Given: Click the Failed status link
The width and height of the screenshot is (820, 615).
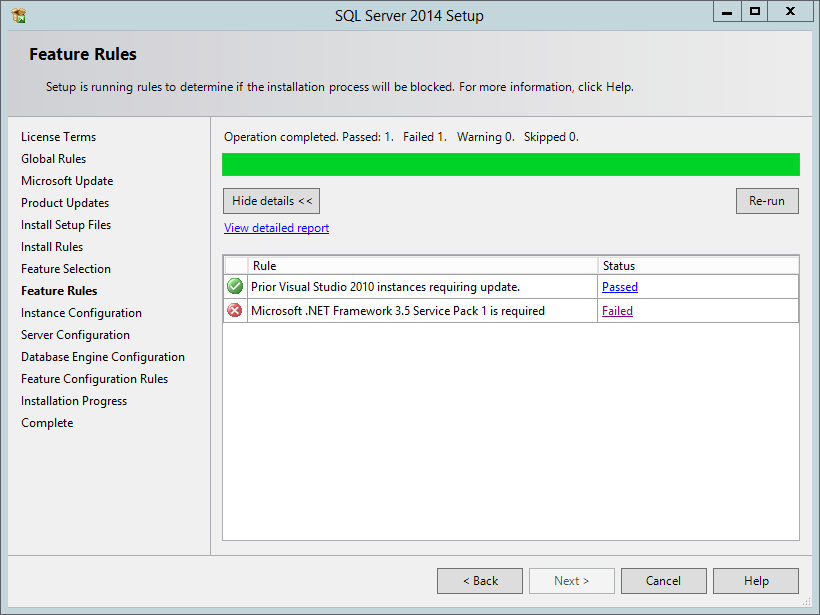Looking at the screenshot, I should coord(617,310).
